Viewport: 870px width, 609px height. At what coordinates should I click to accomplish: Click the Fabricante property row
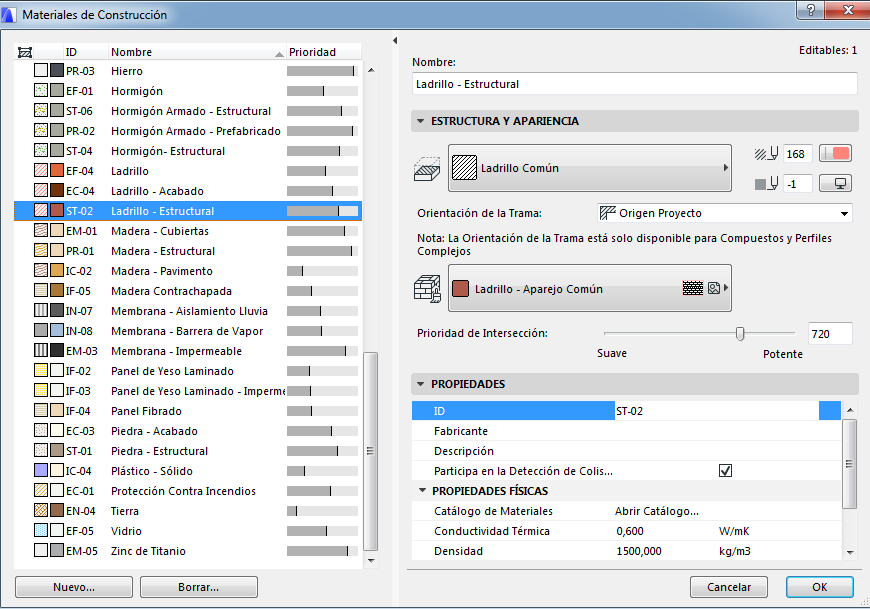[x=626, y=430]
